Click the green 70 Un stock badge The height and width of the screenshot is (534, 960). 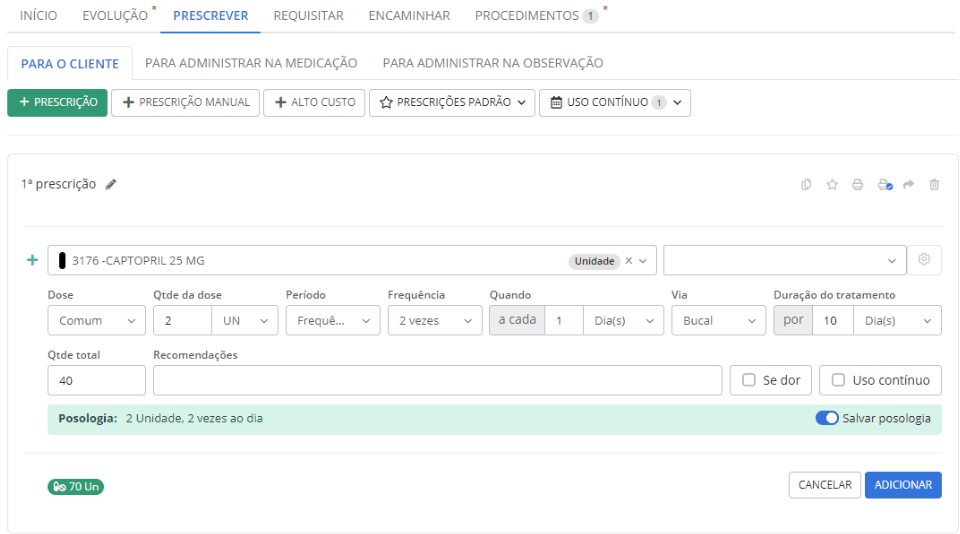click(76, 487)
